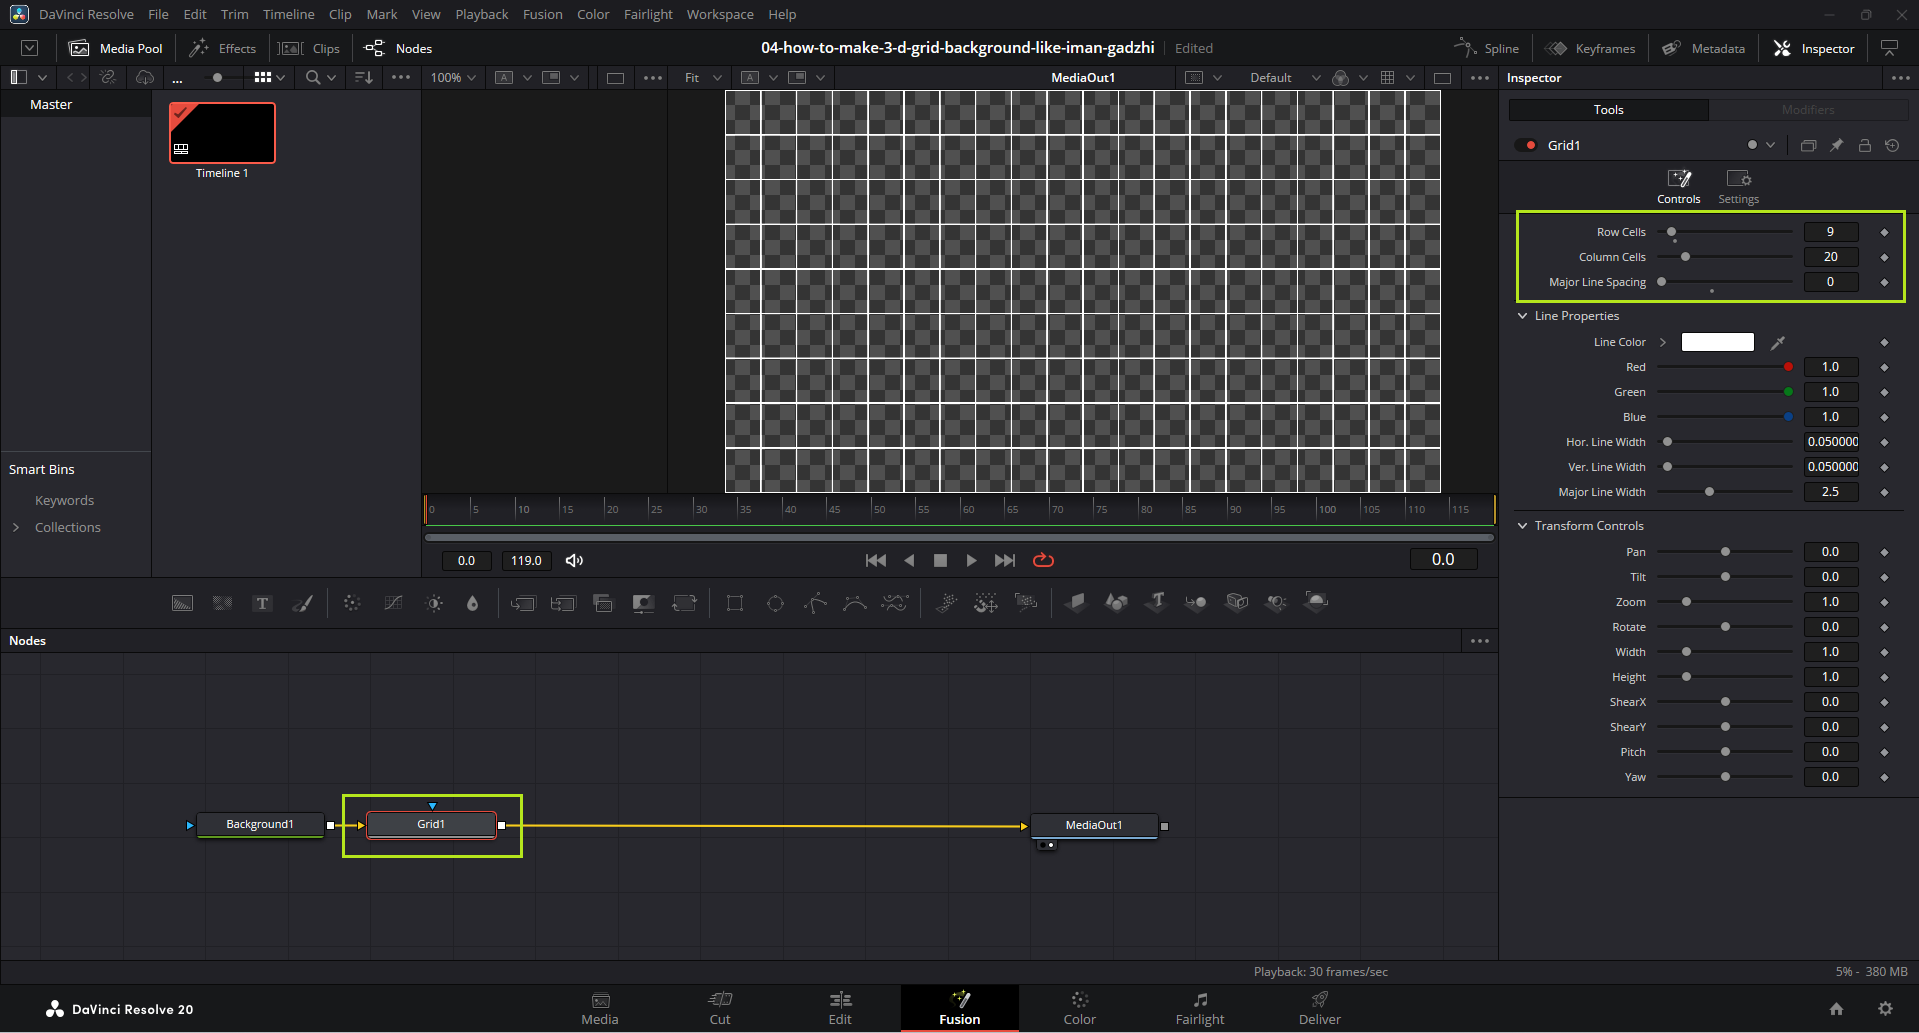Add a Background node from the toolbar
Viewport: 1919px width, 1033px height.
(182, 603)
